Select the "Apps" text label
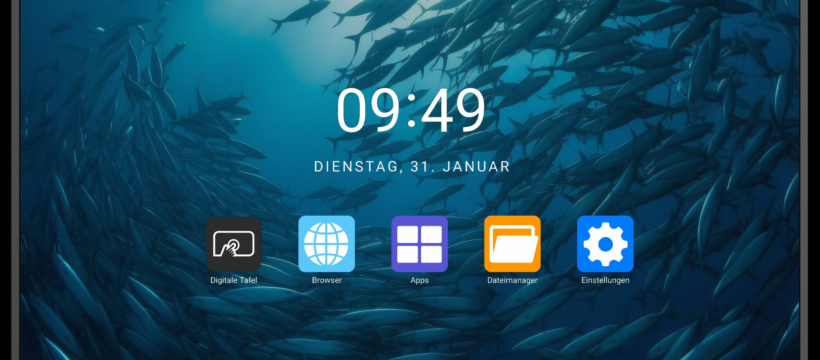The image size is (820, 360). click(419, 280)
